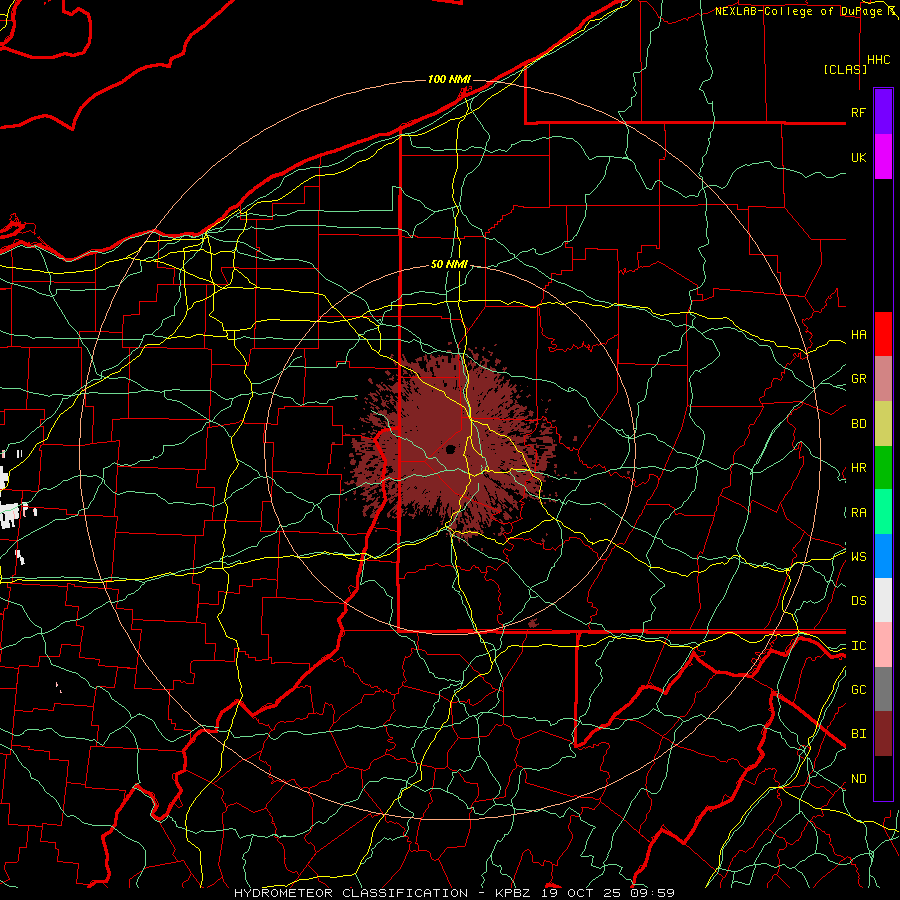The image size is (900, 900).
Task: Click the RF legend label
Action: tap(858, 112)
